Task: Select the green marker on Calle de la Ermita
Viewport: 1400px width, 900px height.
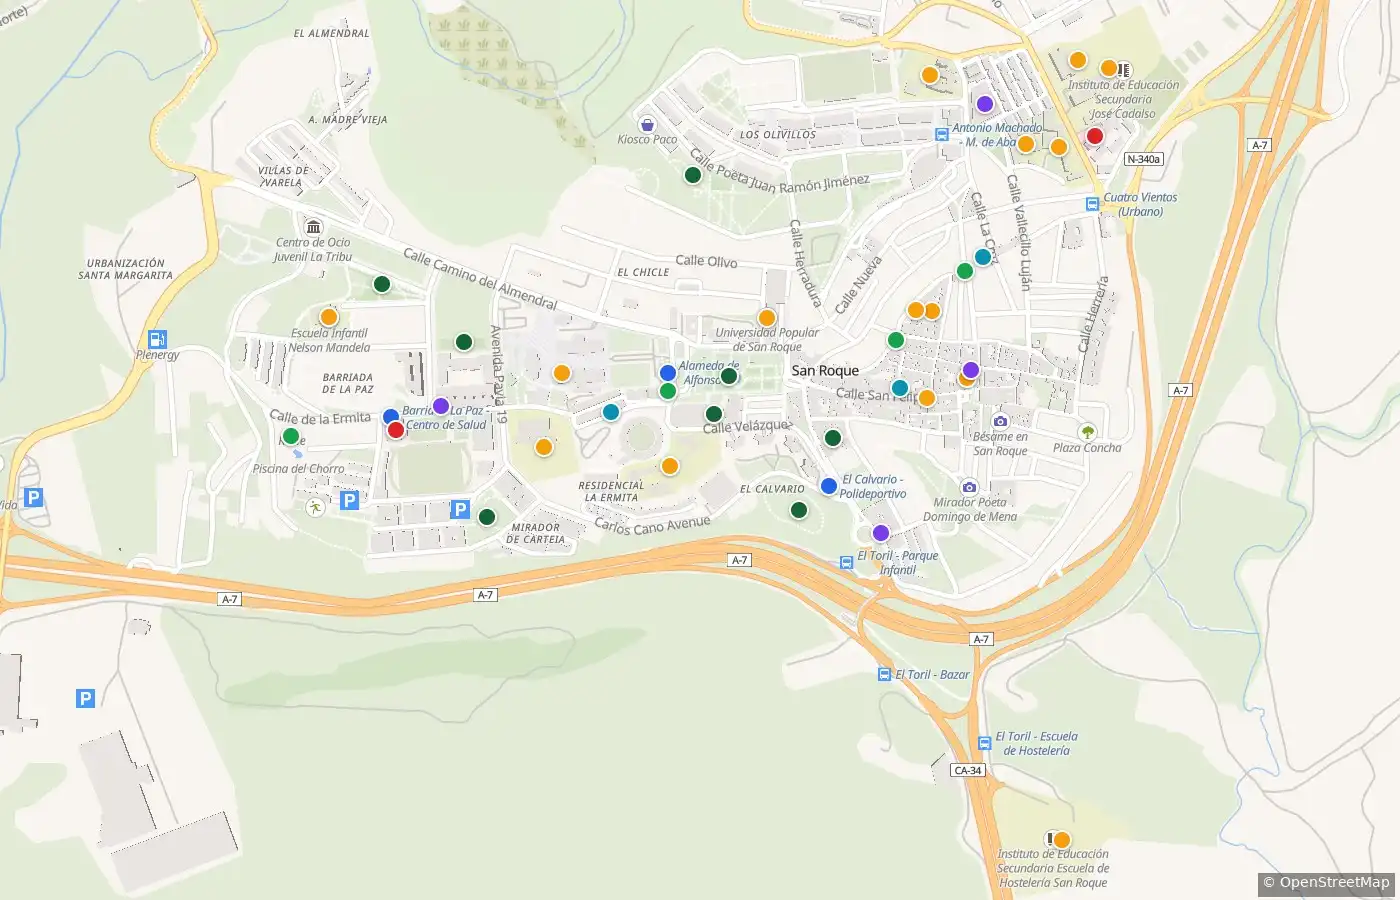Action: (x=291, y=436)
